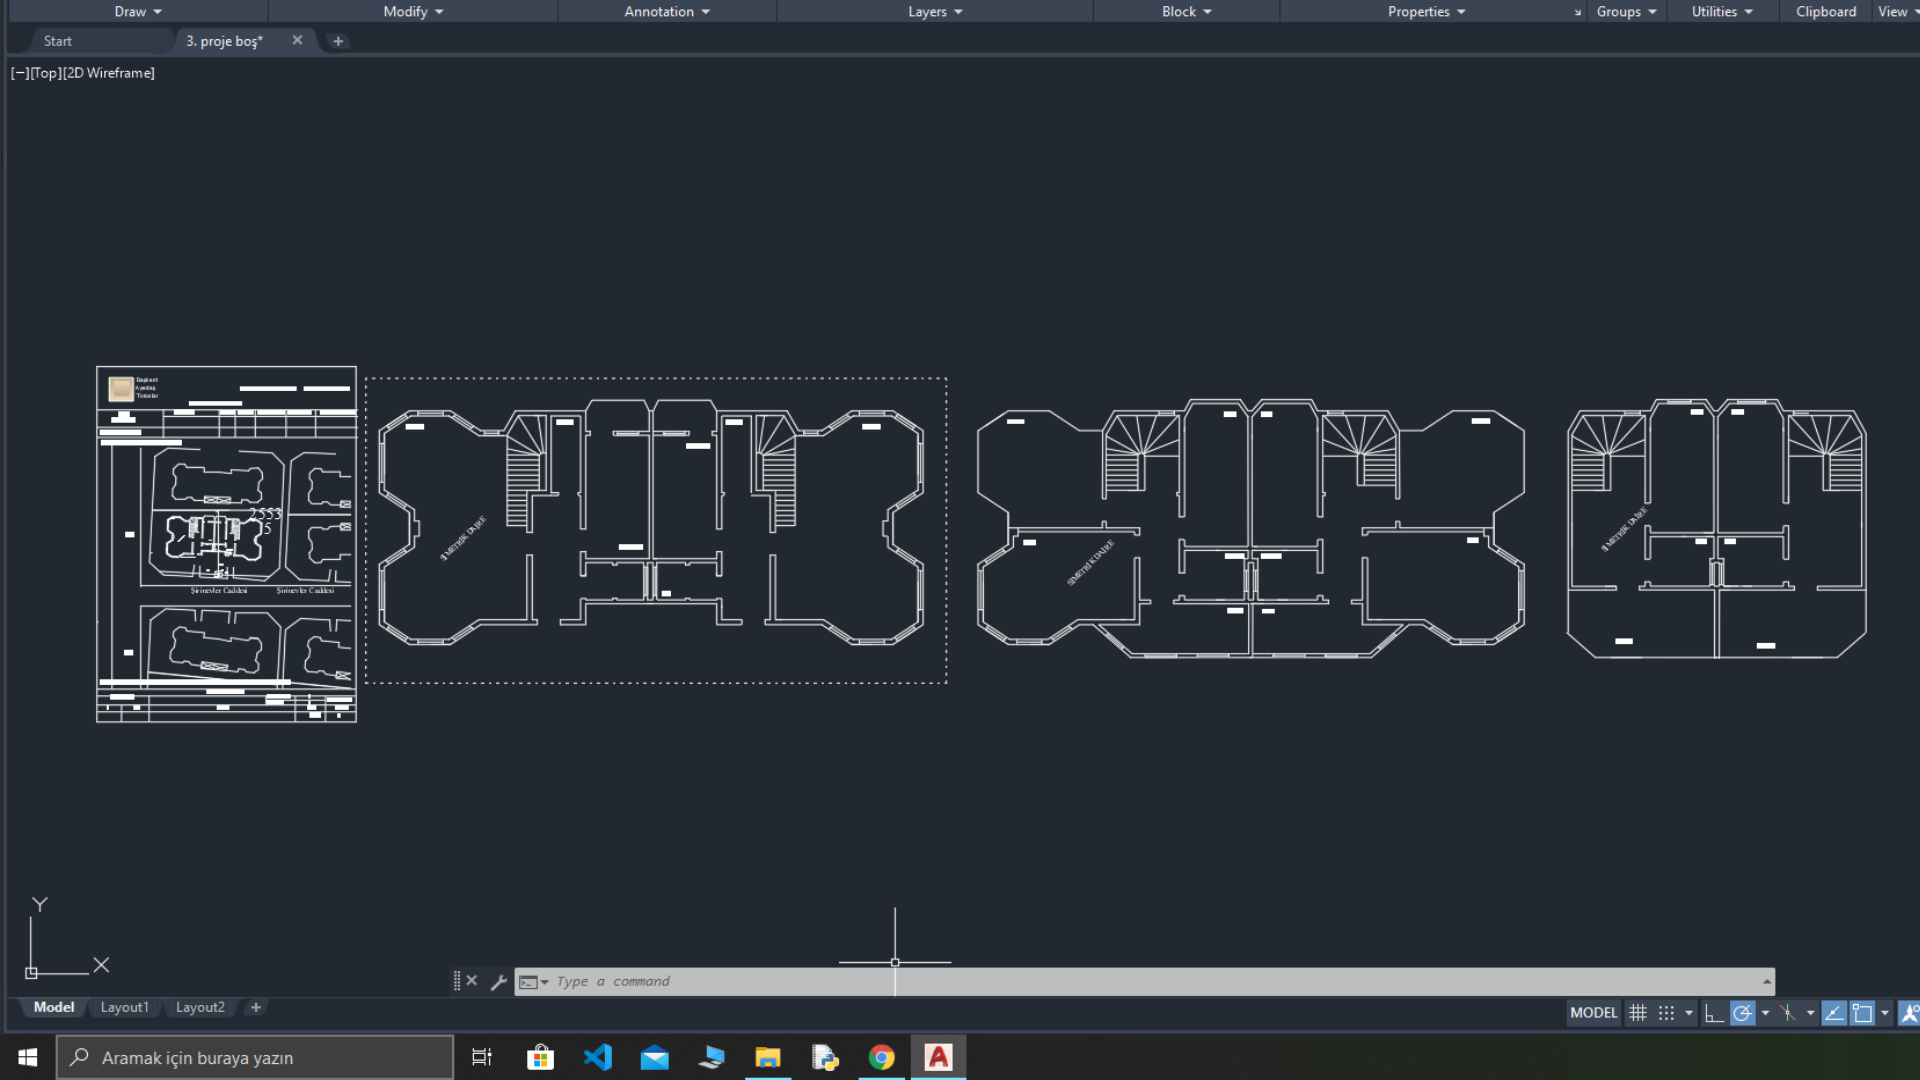The image size is (1920, 1080).
Task: Click the command line grip handle
Action: click(457, 981)
